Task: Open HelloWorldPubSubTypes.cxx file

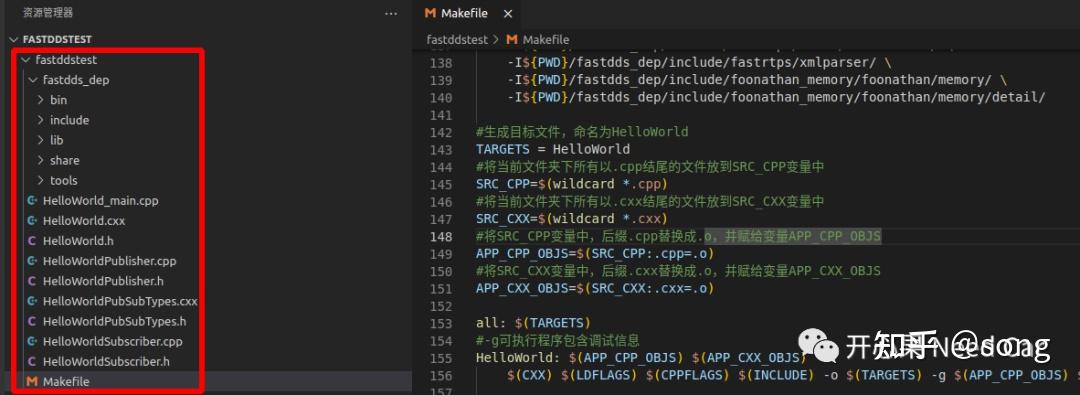Action: (x=120, y=301)
